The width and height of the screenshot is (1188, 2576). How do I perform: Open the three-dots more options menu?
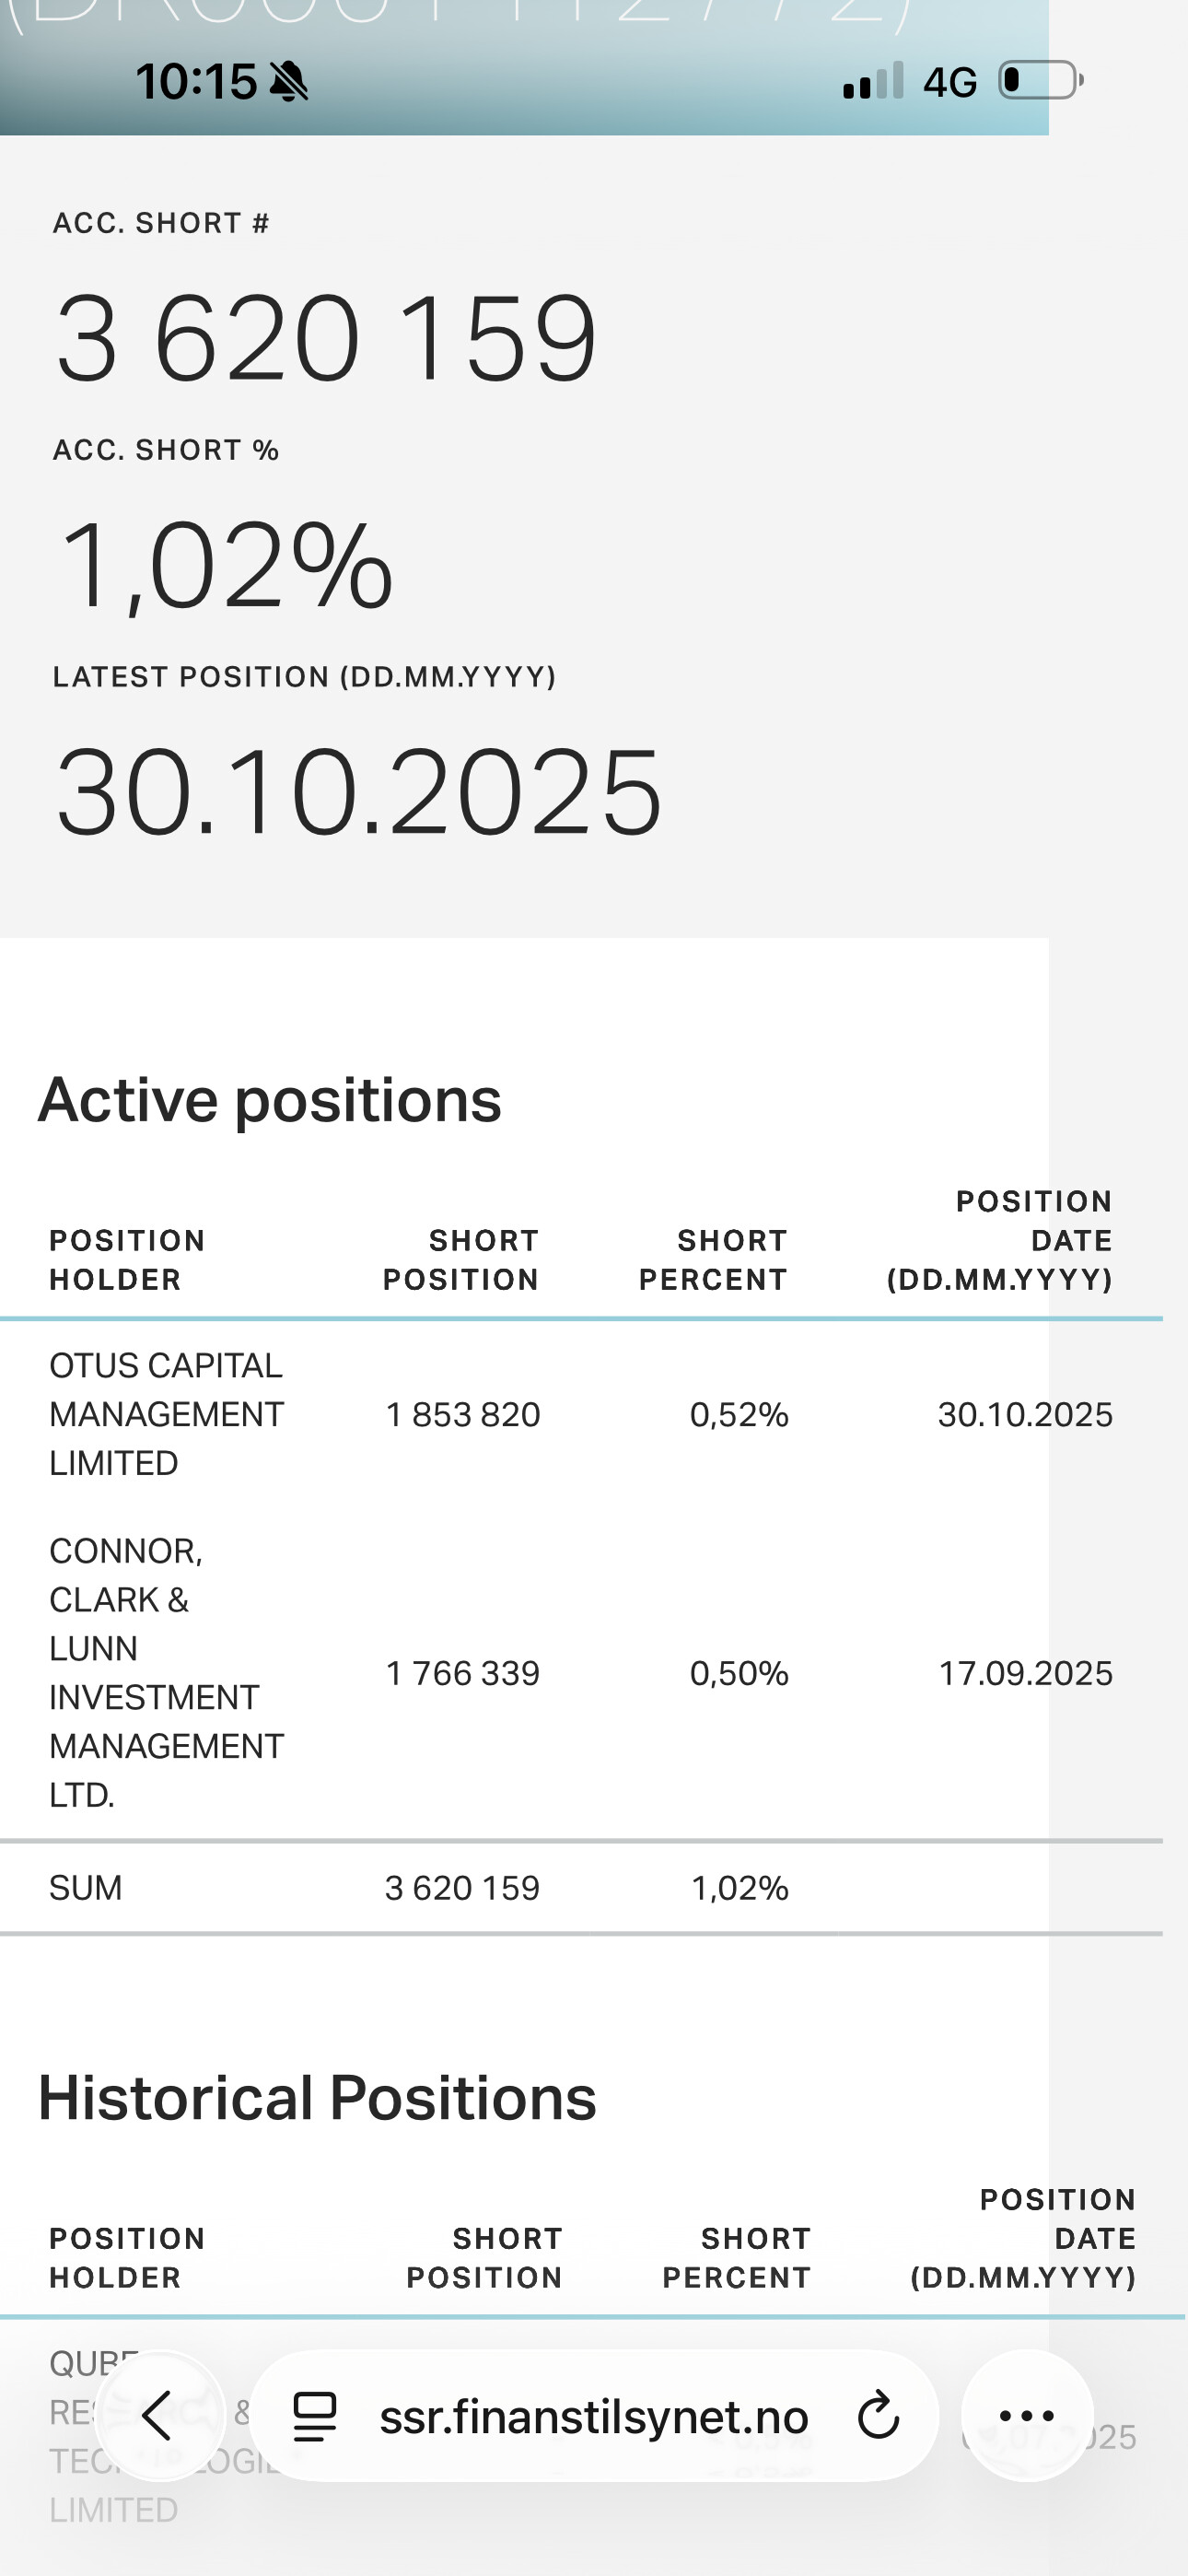[x=1026, y=2415]
